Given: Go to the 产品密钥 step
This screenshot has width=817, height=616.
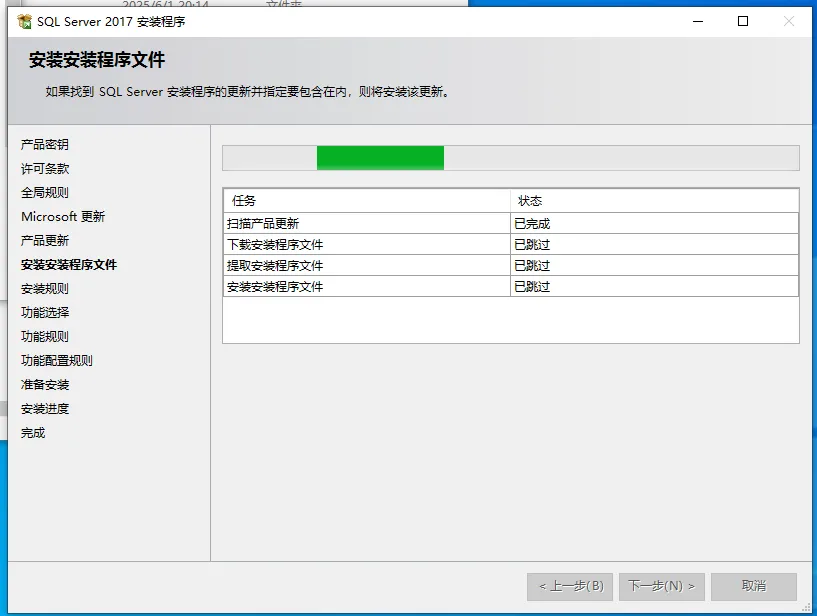Looking at the screenshot, I should pos(45,144).
